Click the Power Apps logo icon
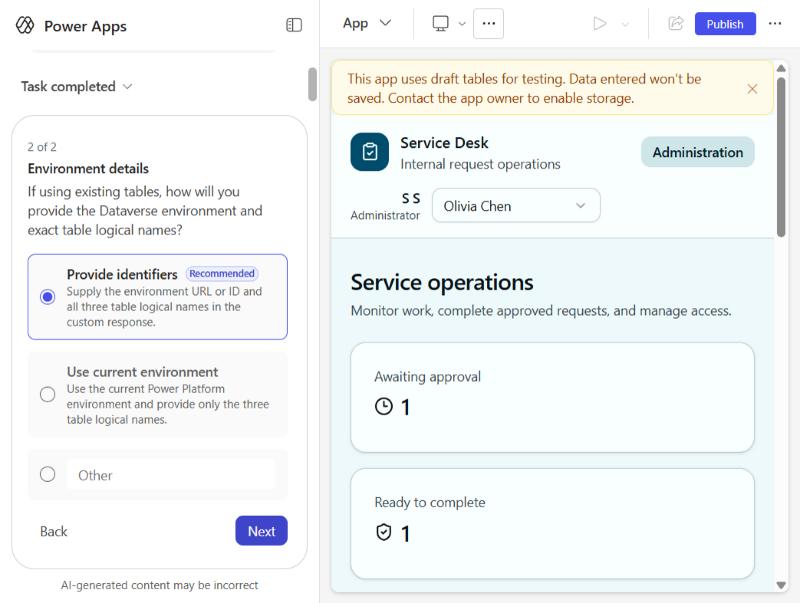Viewport: 800px width, 603px height. (24, 25)
